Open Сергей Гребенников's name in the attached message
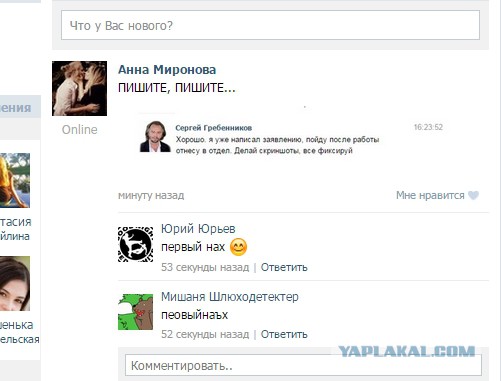 (x=214, y=128)
